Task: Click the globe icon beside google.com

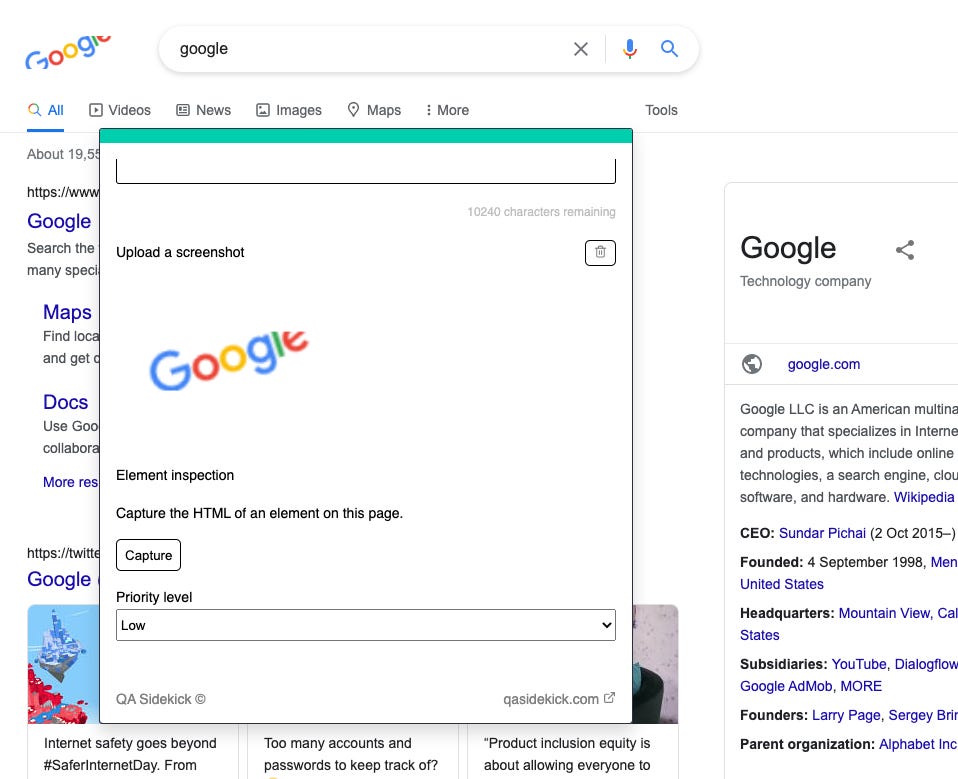Action: tap(751, 364)
